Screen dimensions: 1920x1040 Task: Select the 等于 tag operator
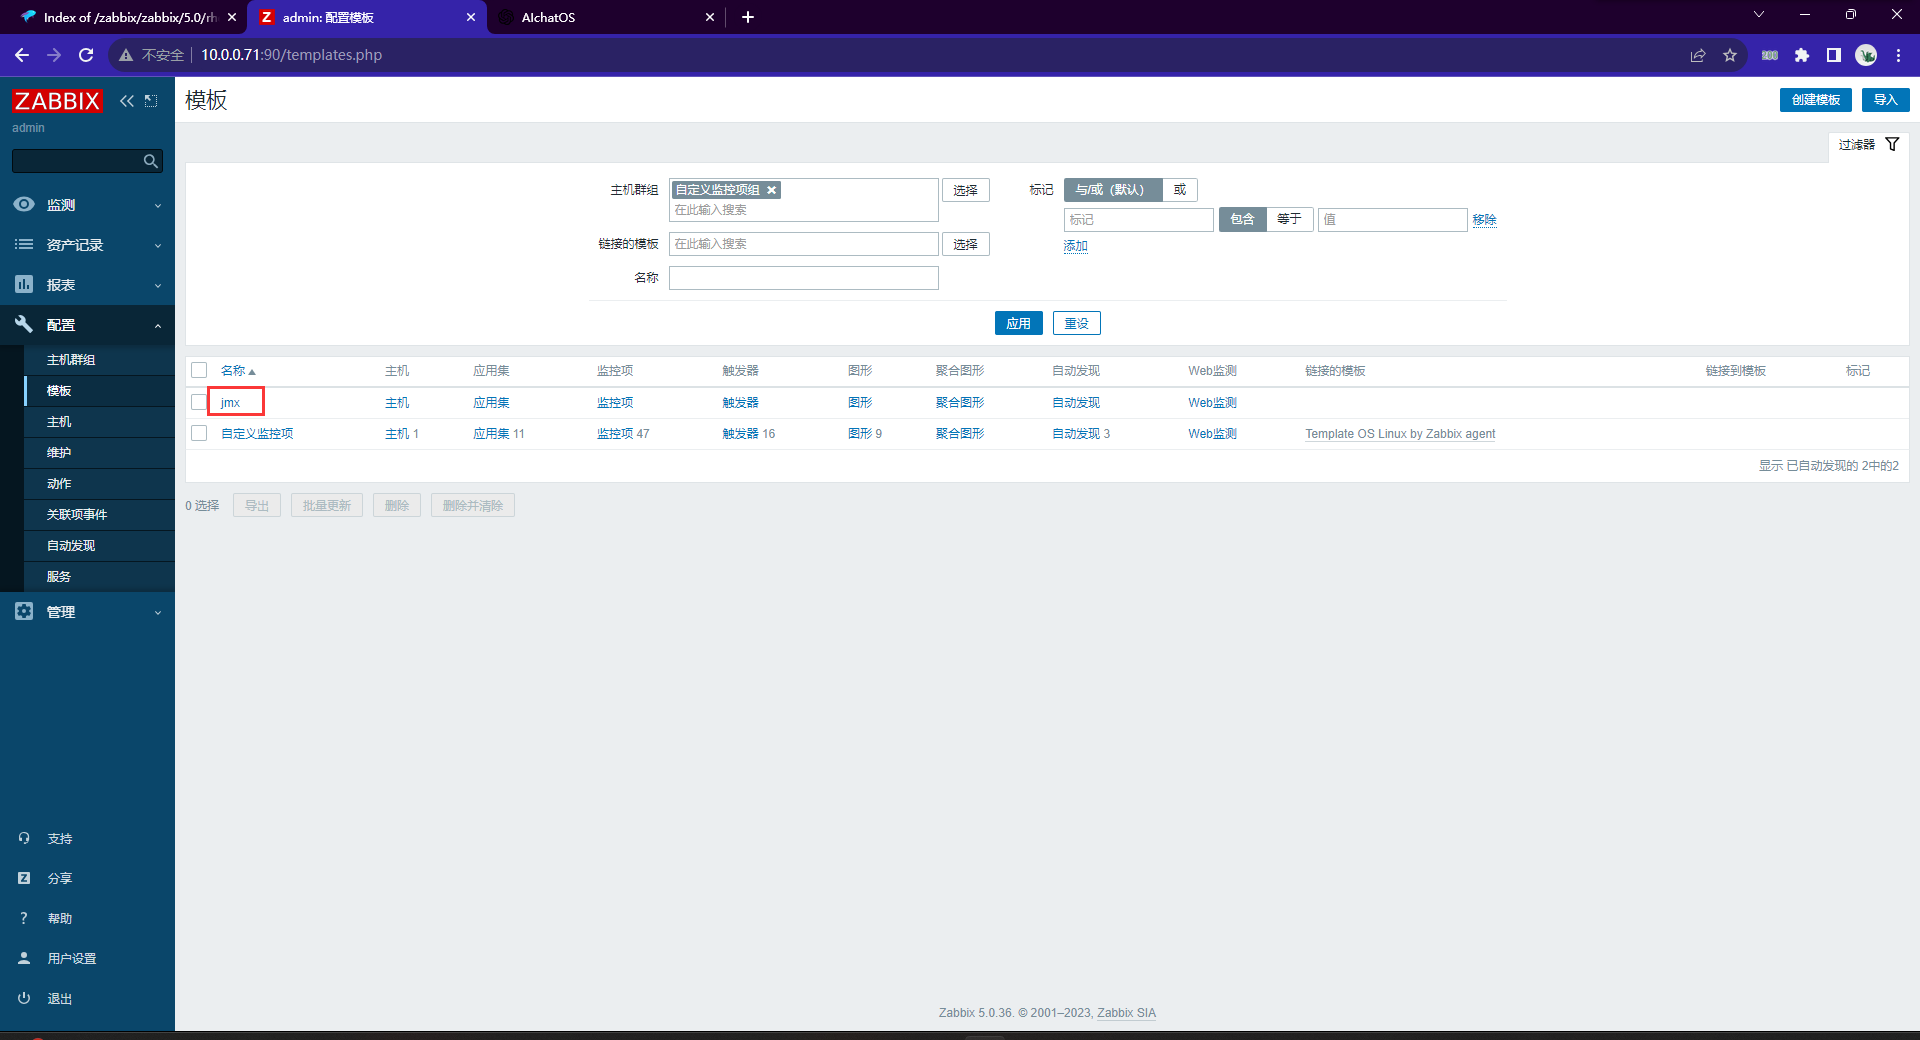tap(1289, 219)
